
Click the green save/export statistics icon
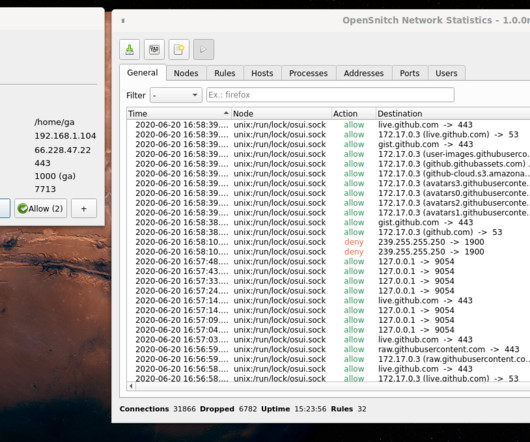129,50
